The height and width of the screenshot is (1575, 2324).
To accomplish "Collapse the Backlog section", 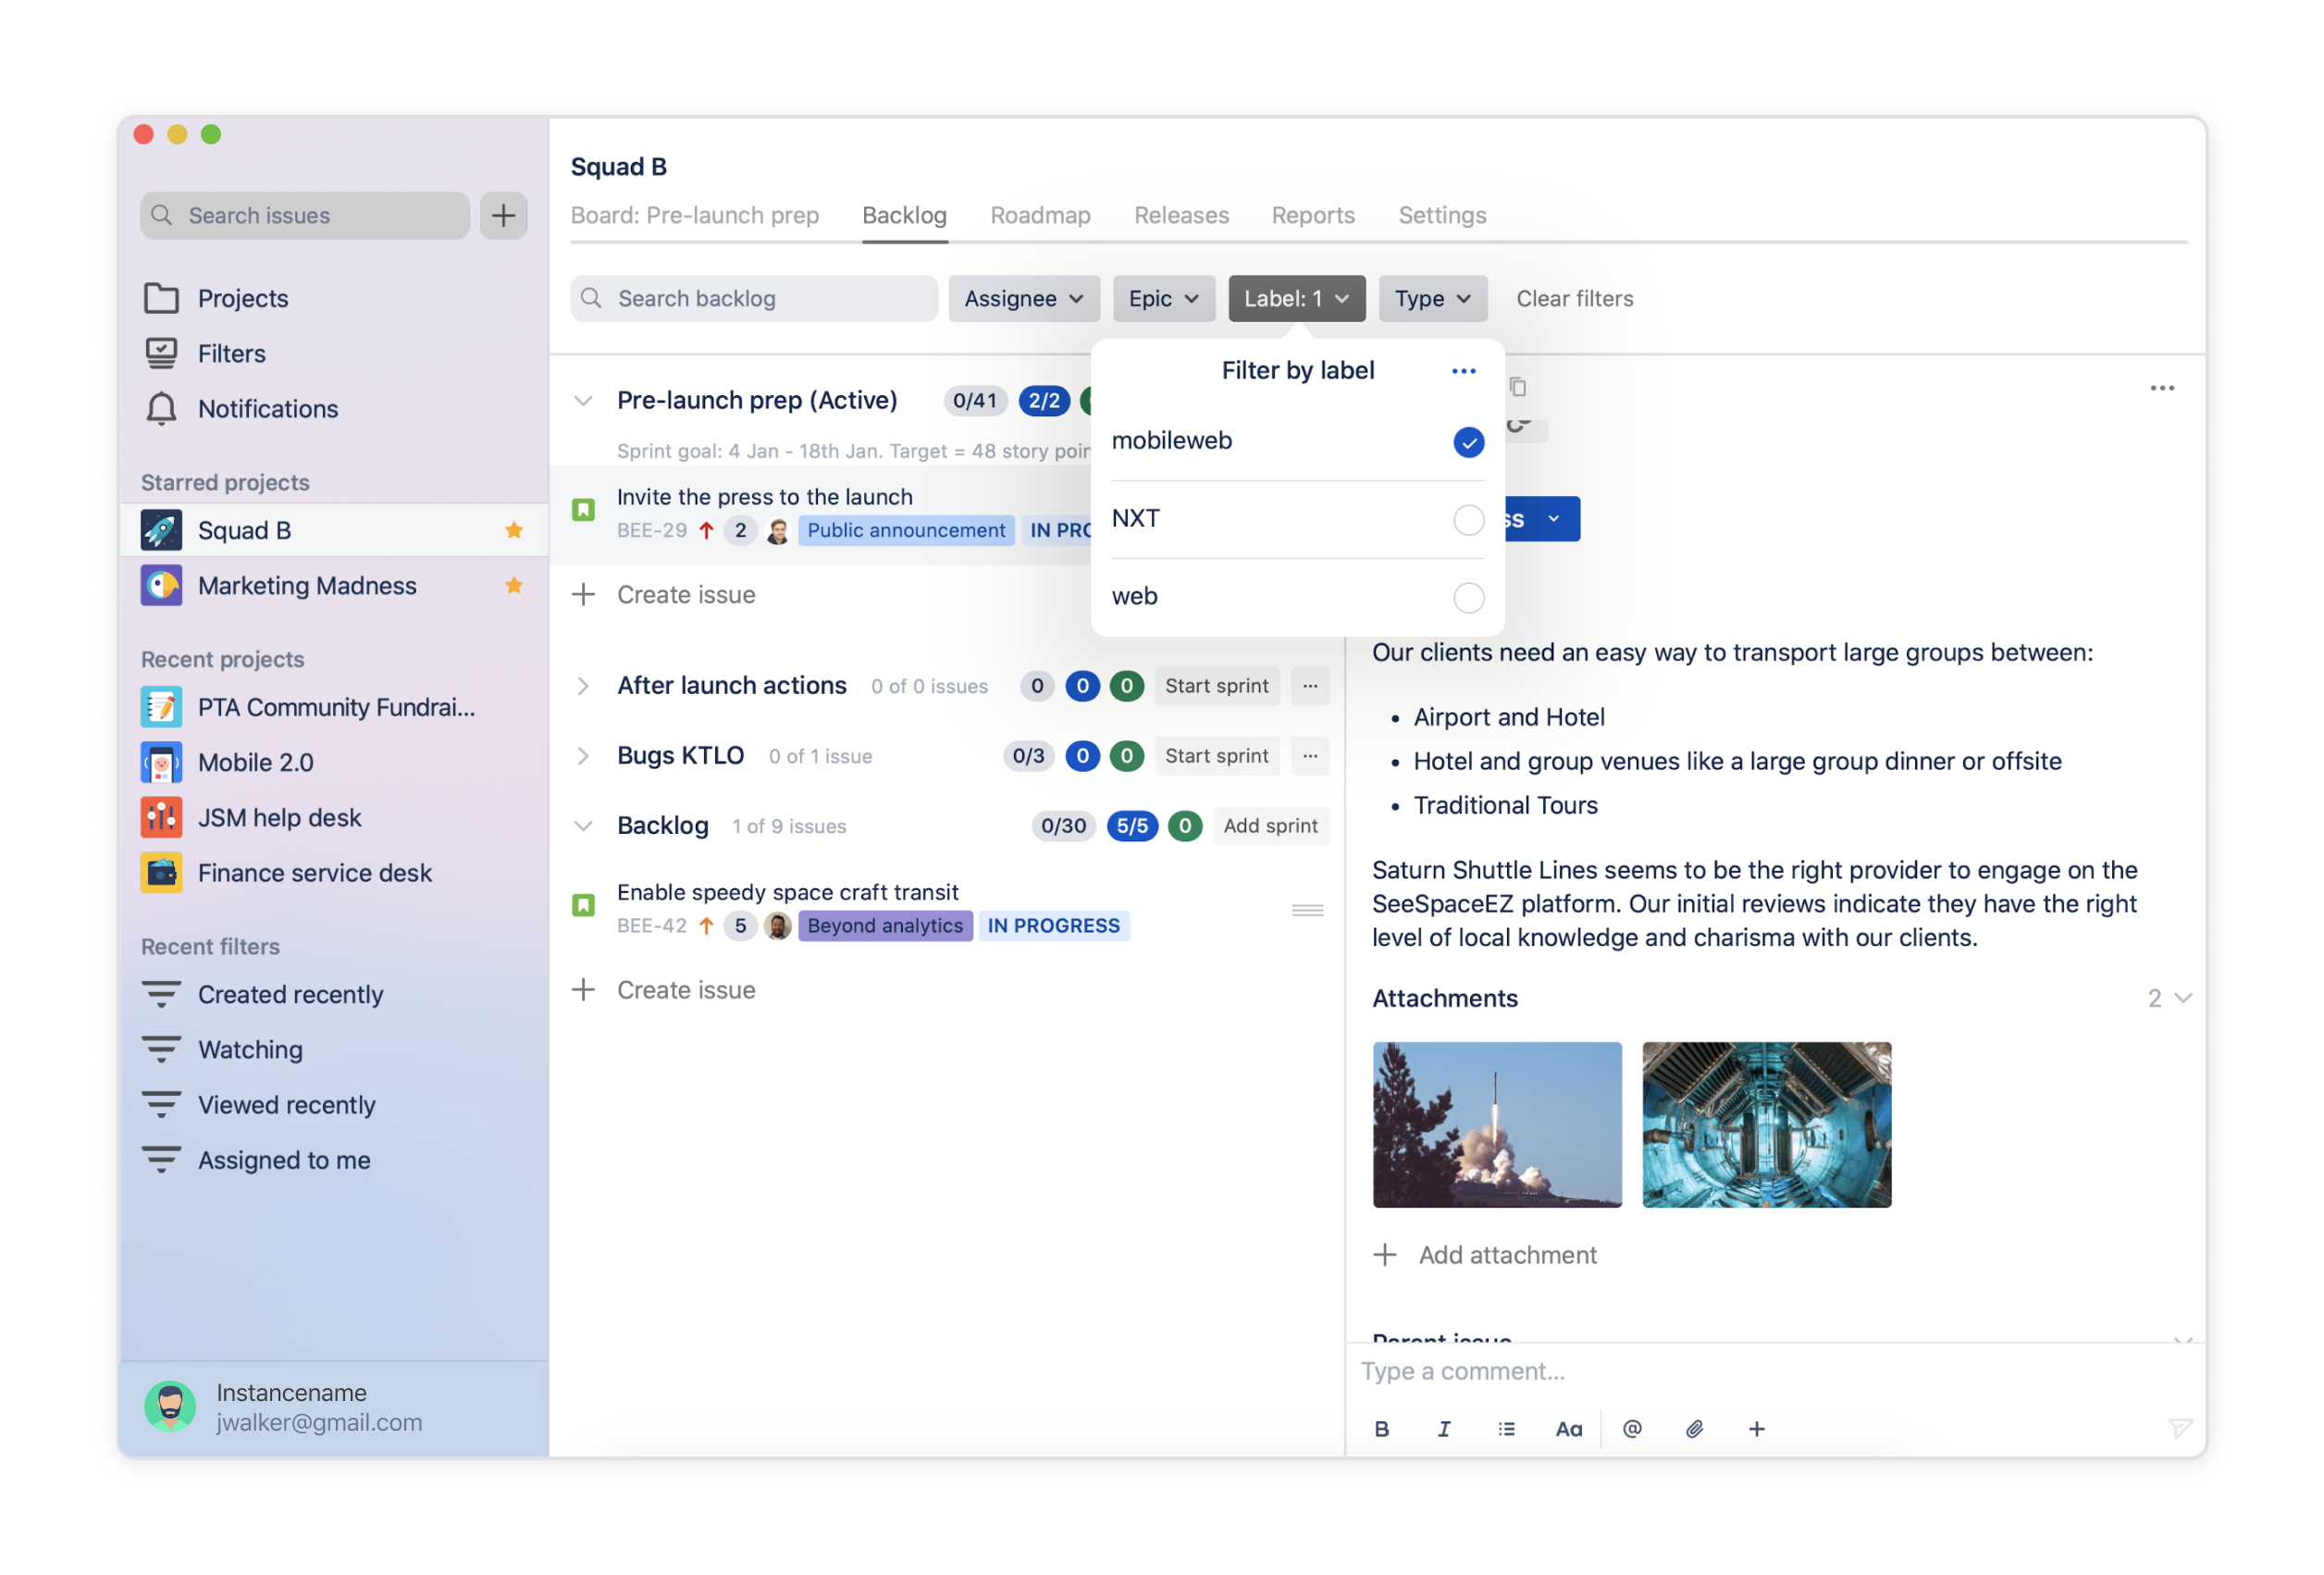I will 583,825.
